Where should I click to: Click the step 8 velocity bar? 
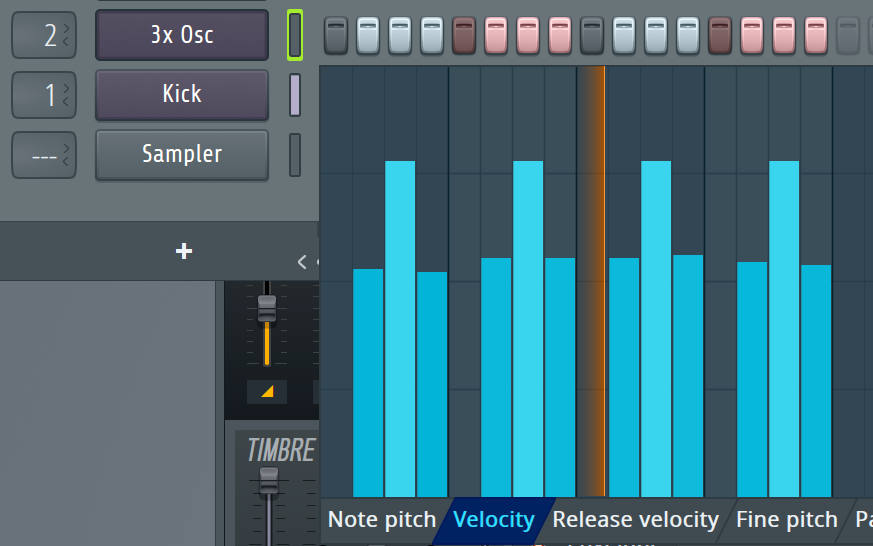tap(560, 377)
